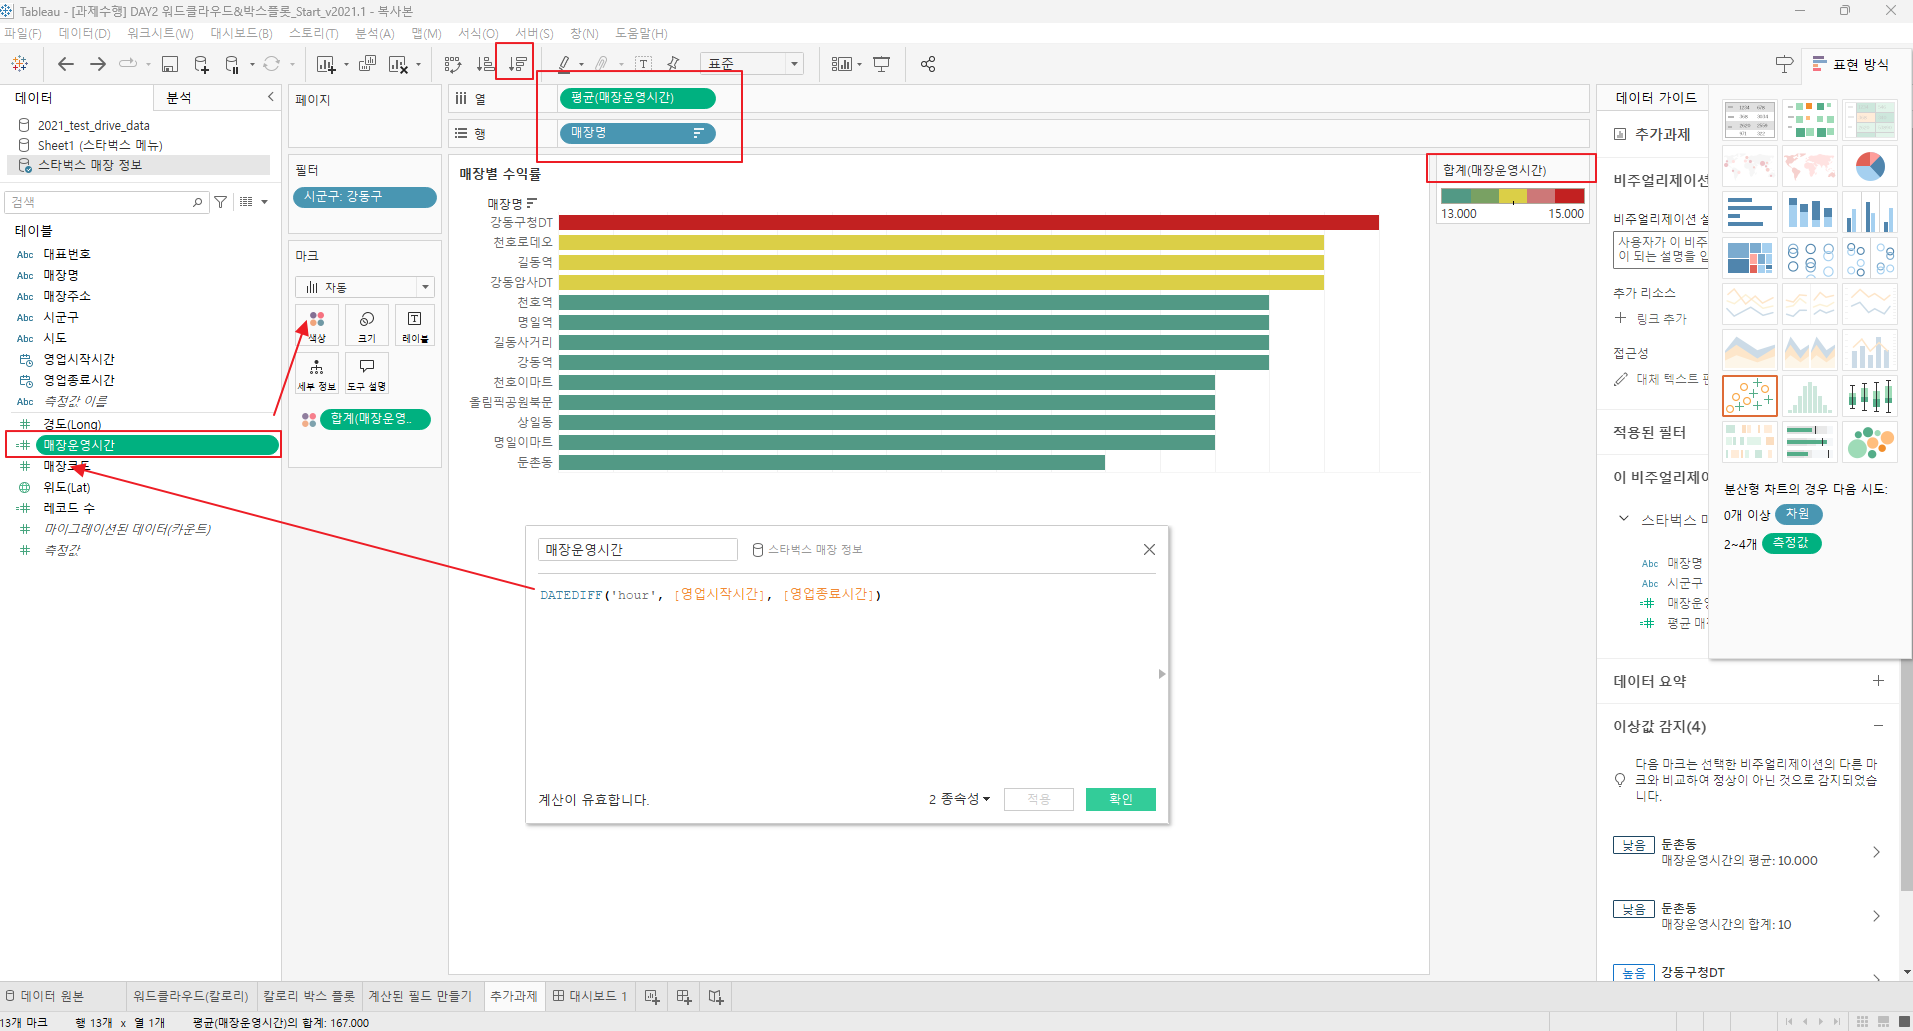Image resolution: width=1913 pixels, height=1031 pixels.
Task: Share the workbook with others
Action: (928, 64)
